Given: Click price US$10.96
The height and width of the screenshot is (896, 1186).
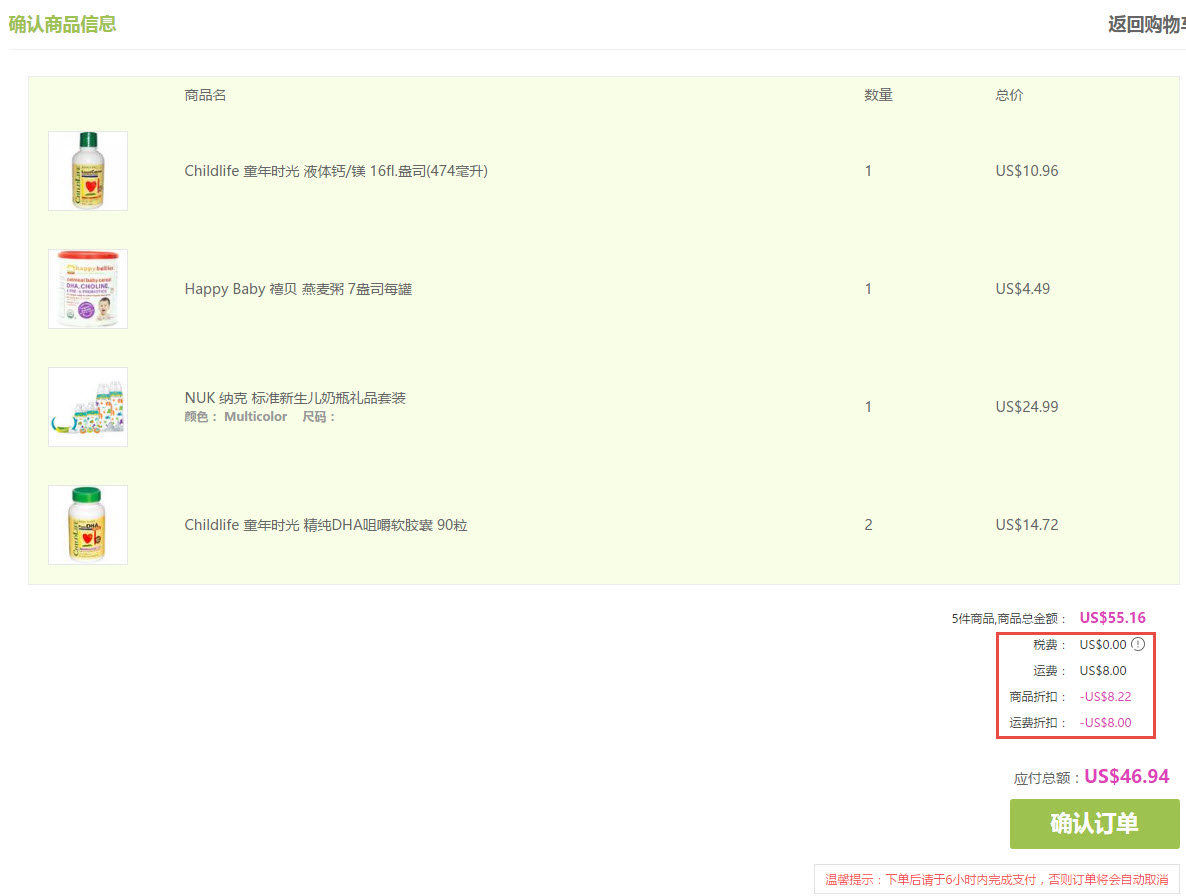Looking at the screenshot, I should 1026,171.
